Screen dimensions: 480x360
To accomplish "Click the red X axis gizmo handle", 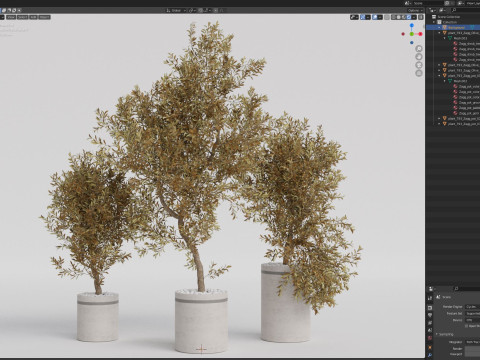I will click(x=420, y=34).
